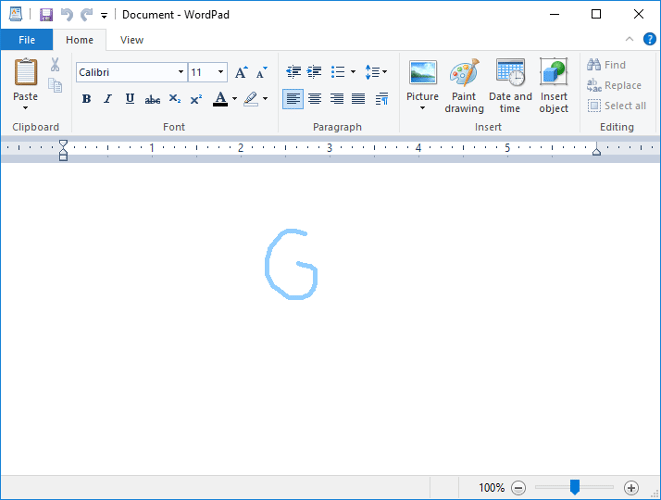
Task: Open WordPad Help
Action: (x=649, y=39)
